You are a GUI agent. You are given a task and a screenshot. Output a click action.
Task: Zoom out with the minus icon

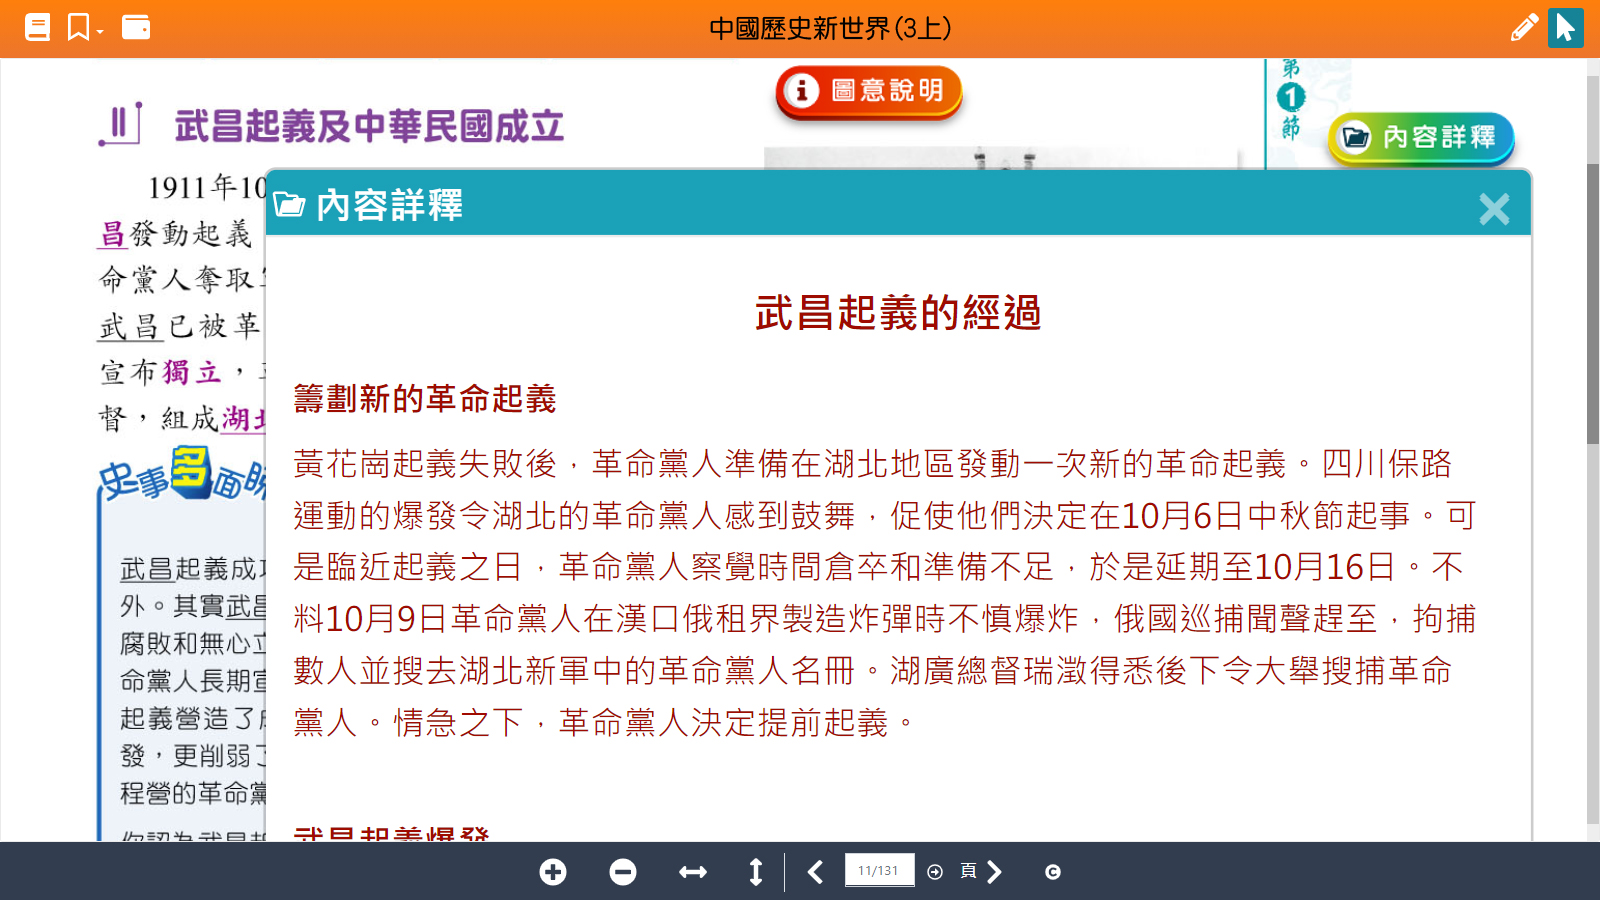click(623, 872)
